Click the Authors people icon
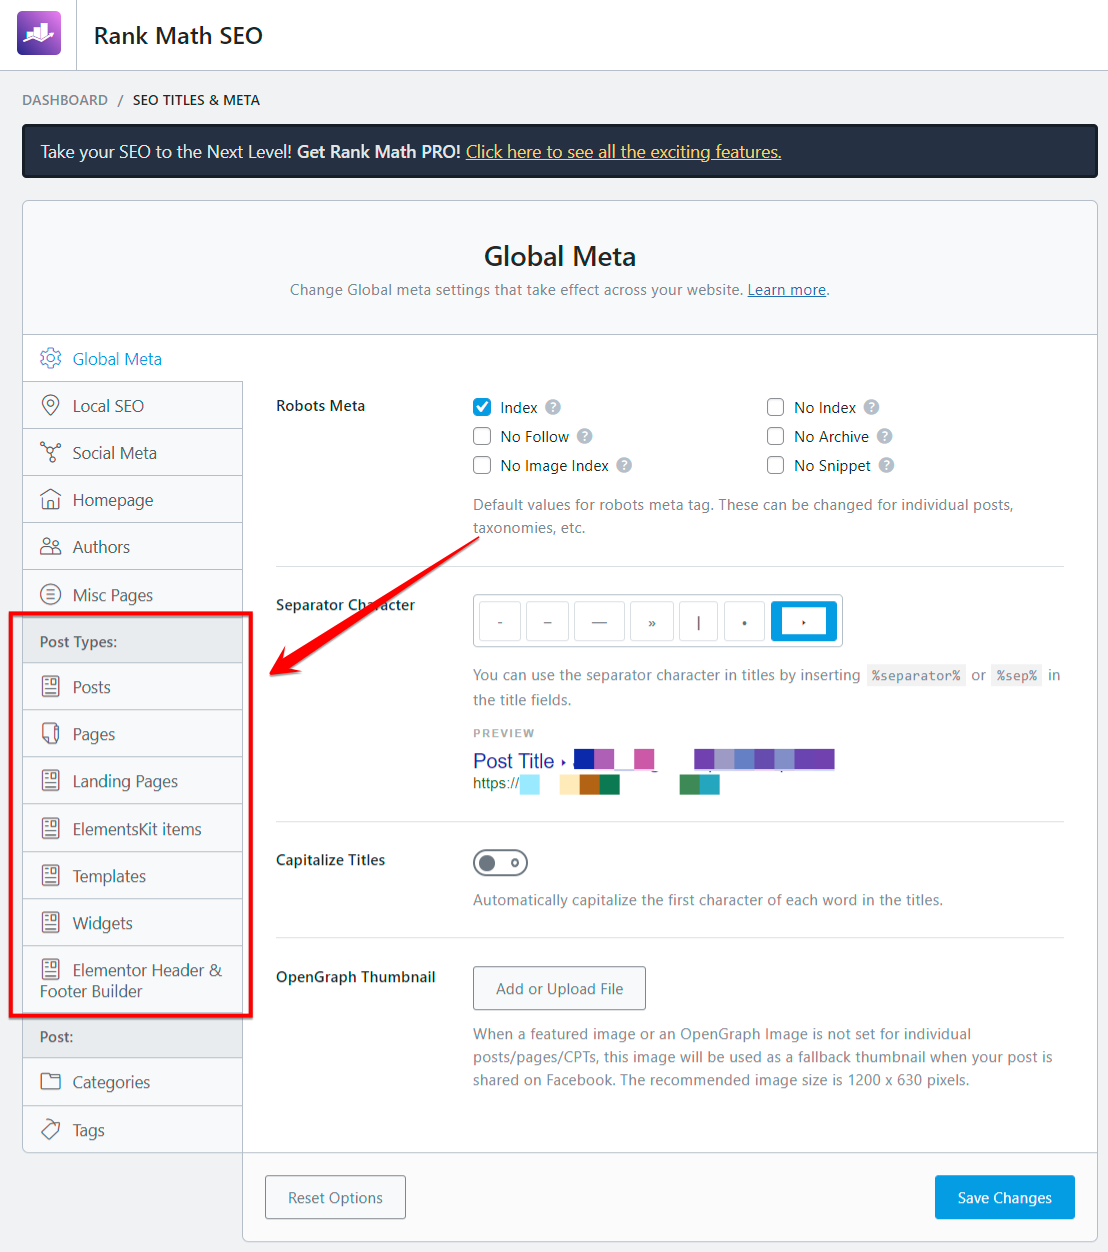 click(x=50, y=546)
